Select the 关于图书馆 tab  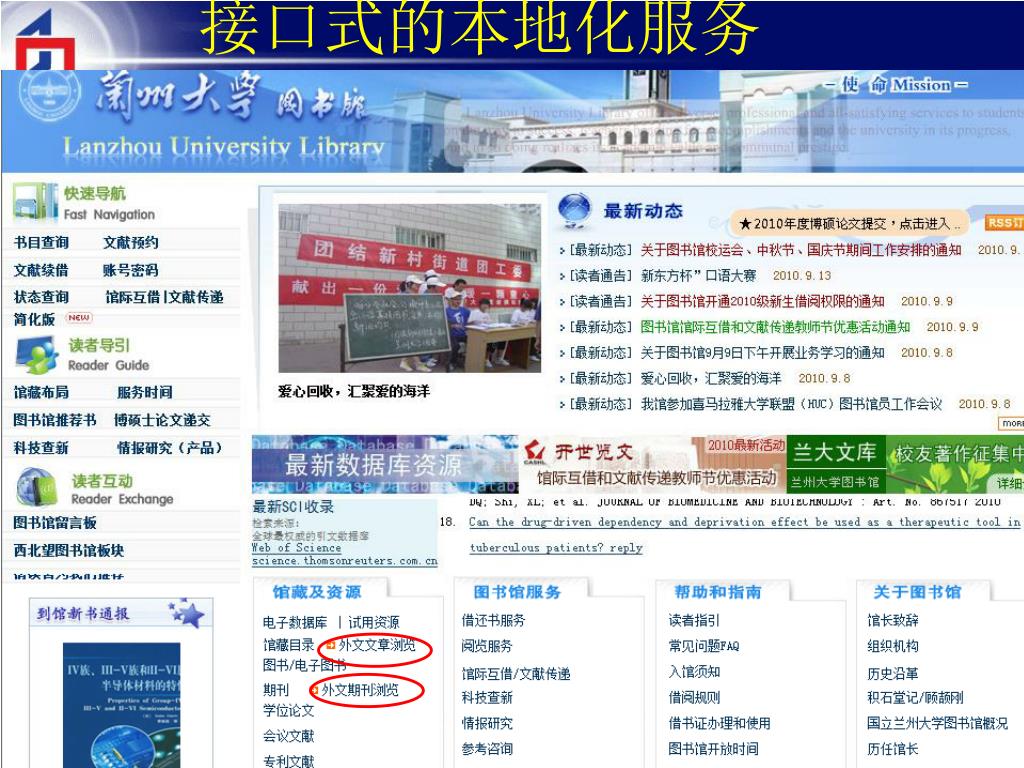click(918, 592)
